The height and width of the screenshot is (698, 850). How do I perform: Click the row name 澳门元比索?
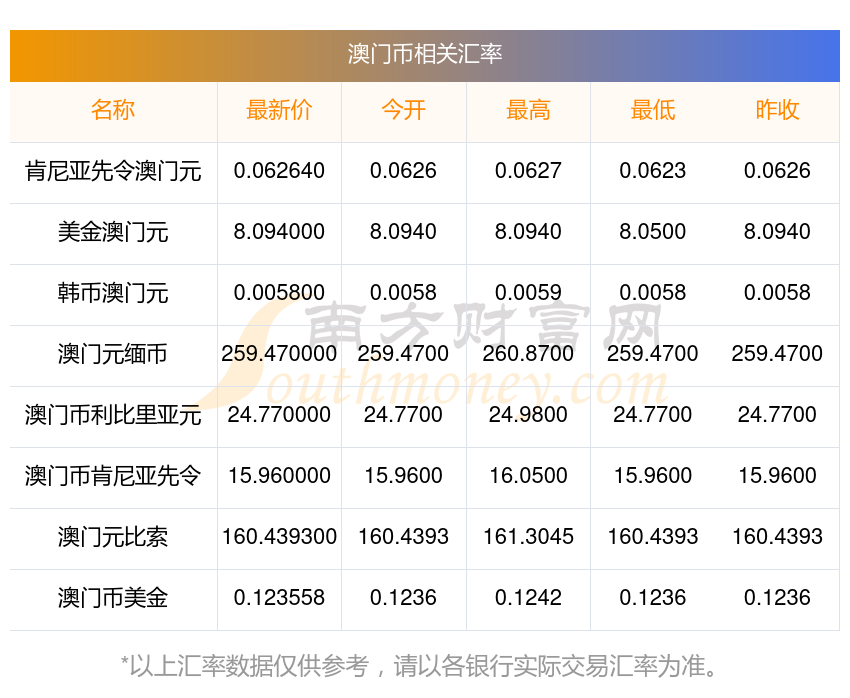pos(113,537)
